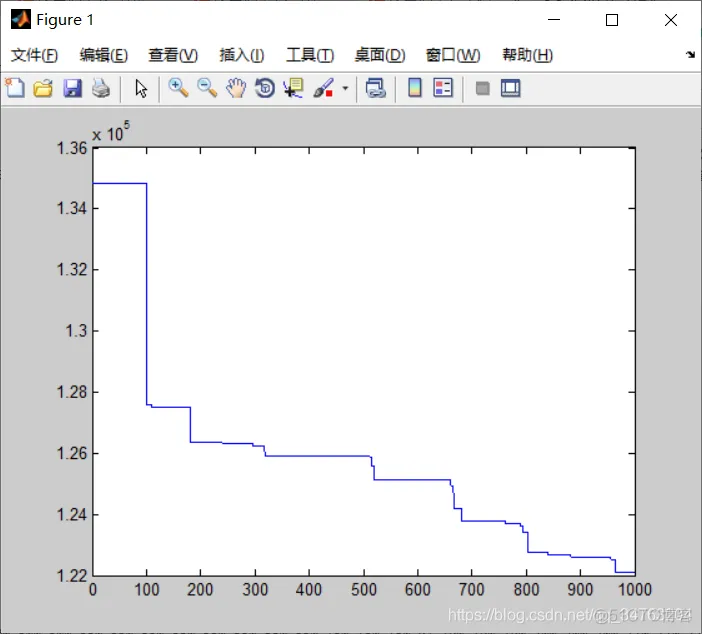Click the Link Plot icon

coord(376,88)
